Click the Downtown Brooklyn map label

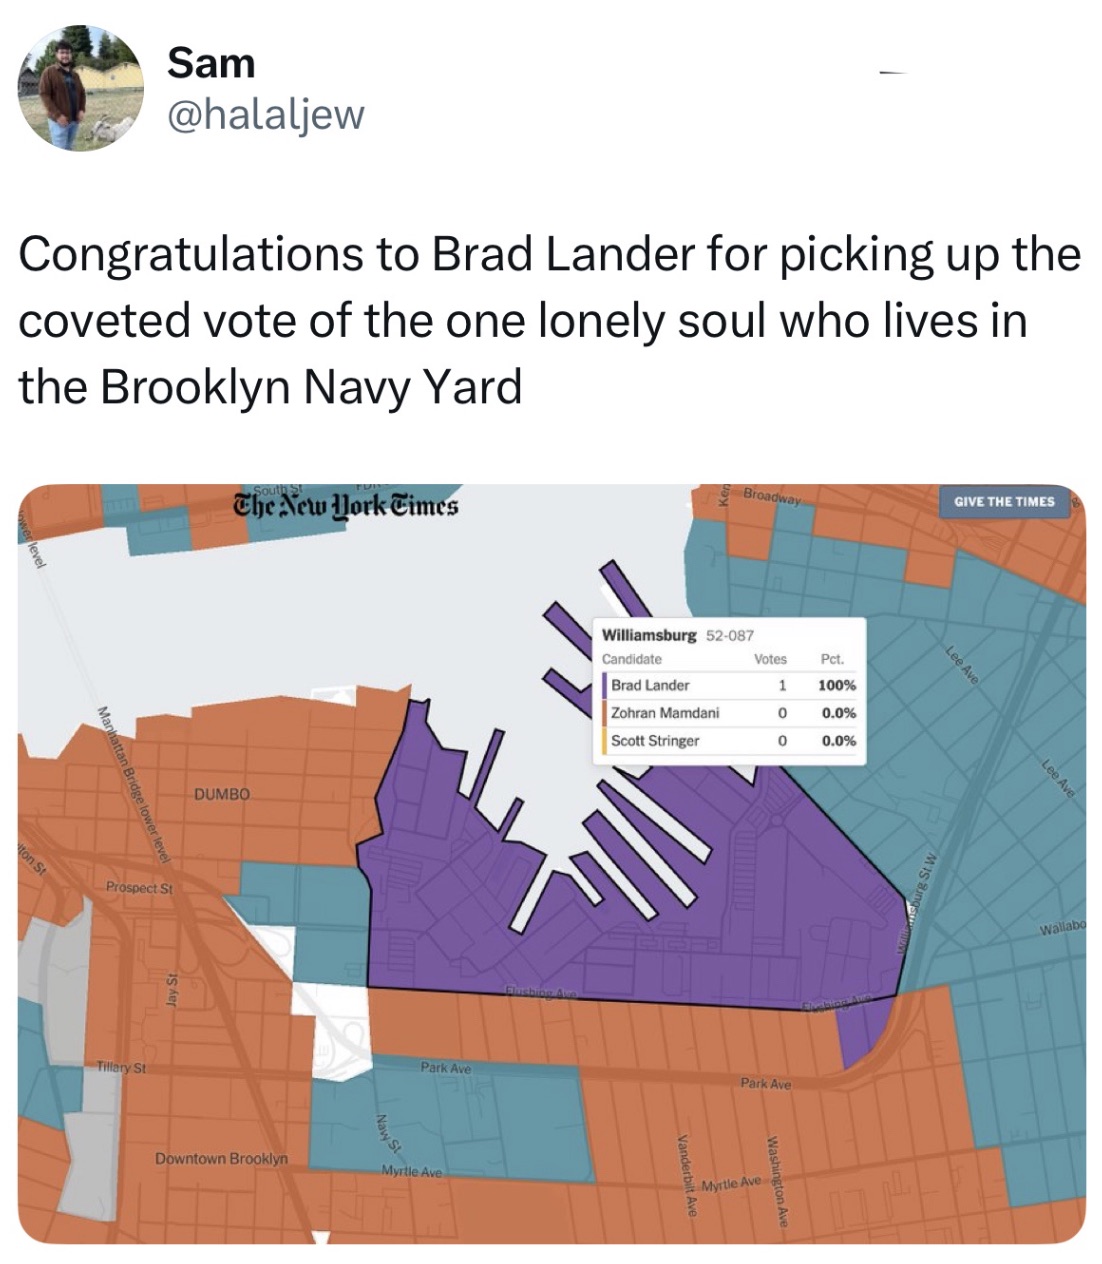pos(221,1159)
